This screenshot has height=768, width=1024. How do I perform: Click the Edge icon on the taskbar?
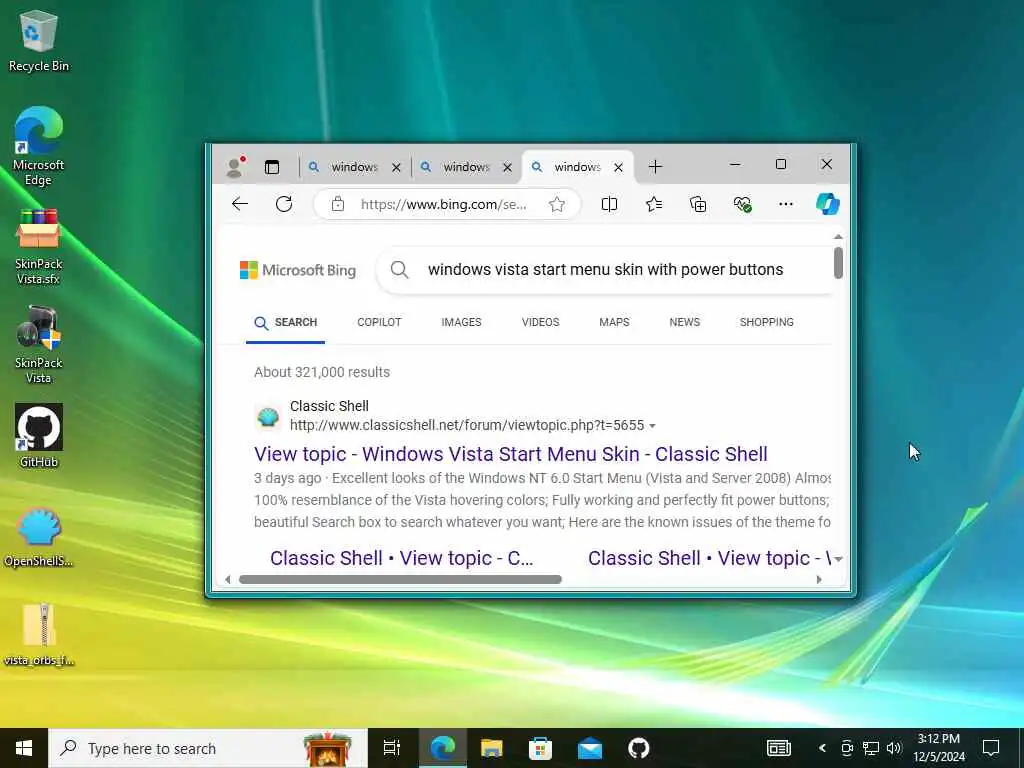442,748
